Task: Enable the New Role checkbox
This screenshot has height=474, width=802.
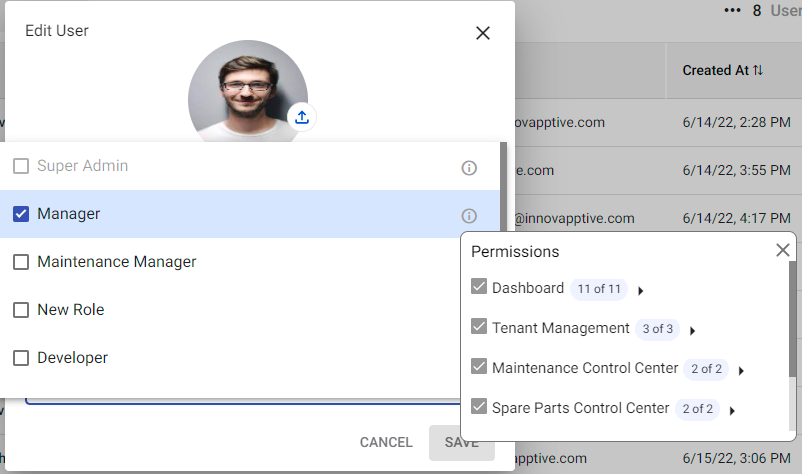Action: 21,310
